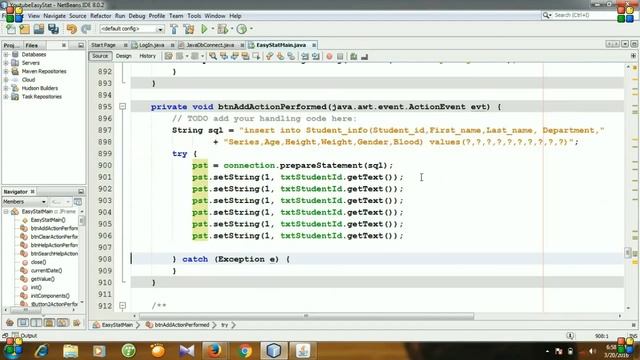
Task: Open the History view
Action: tap(147, 56)
